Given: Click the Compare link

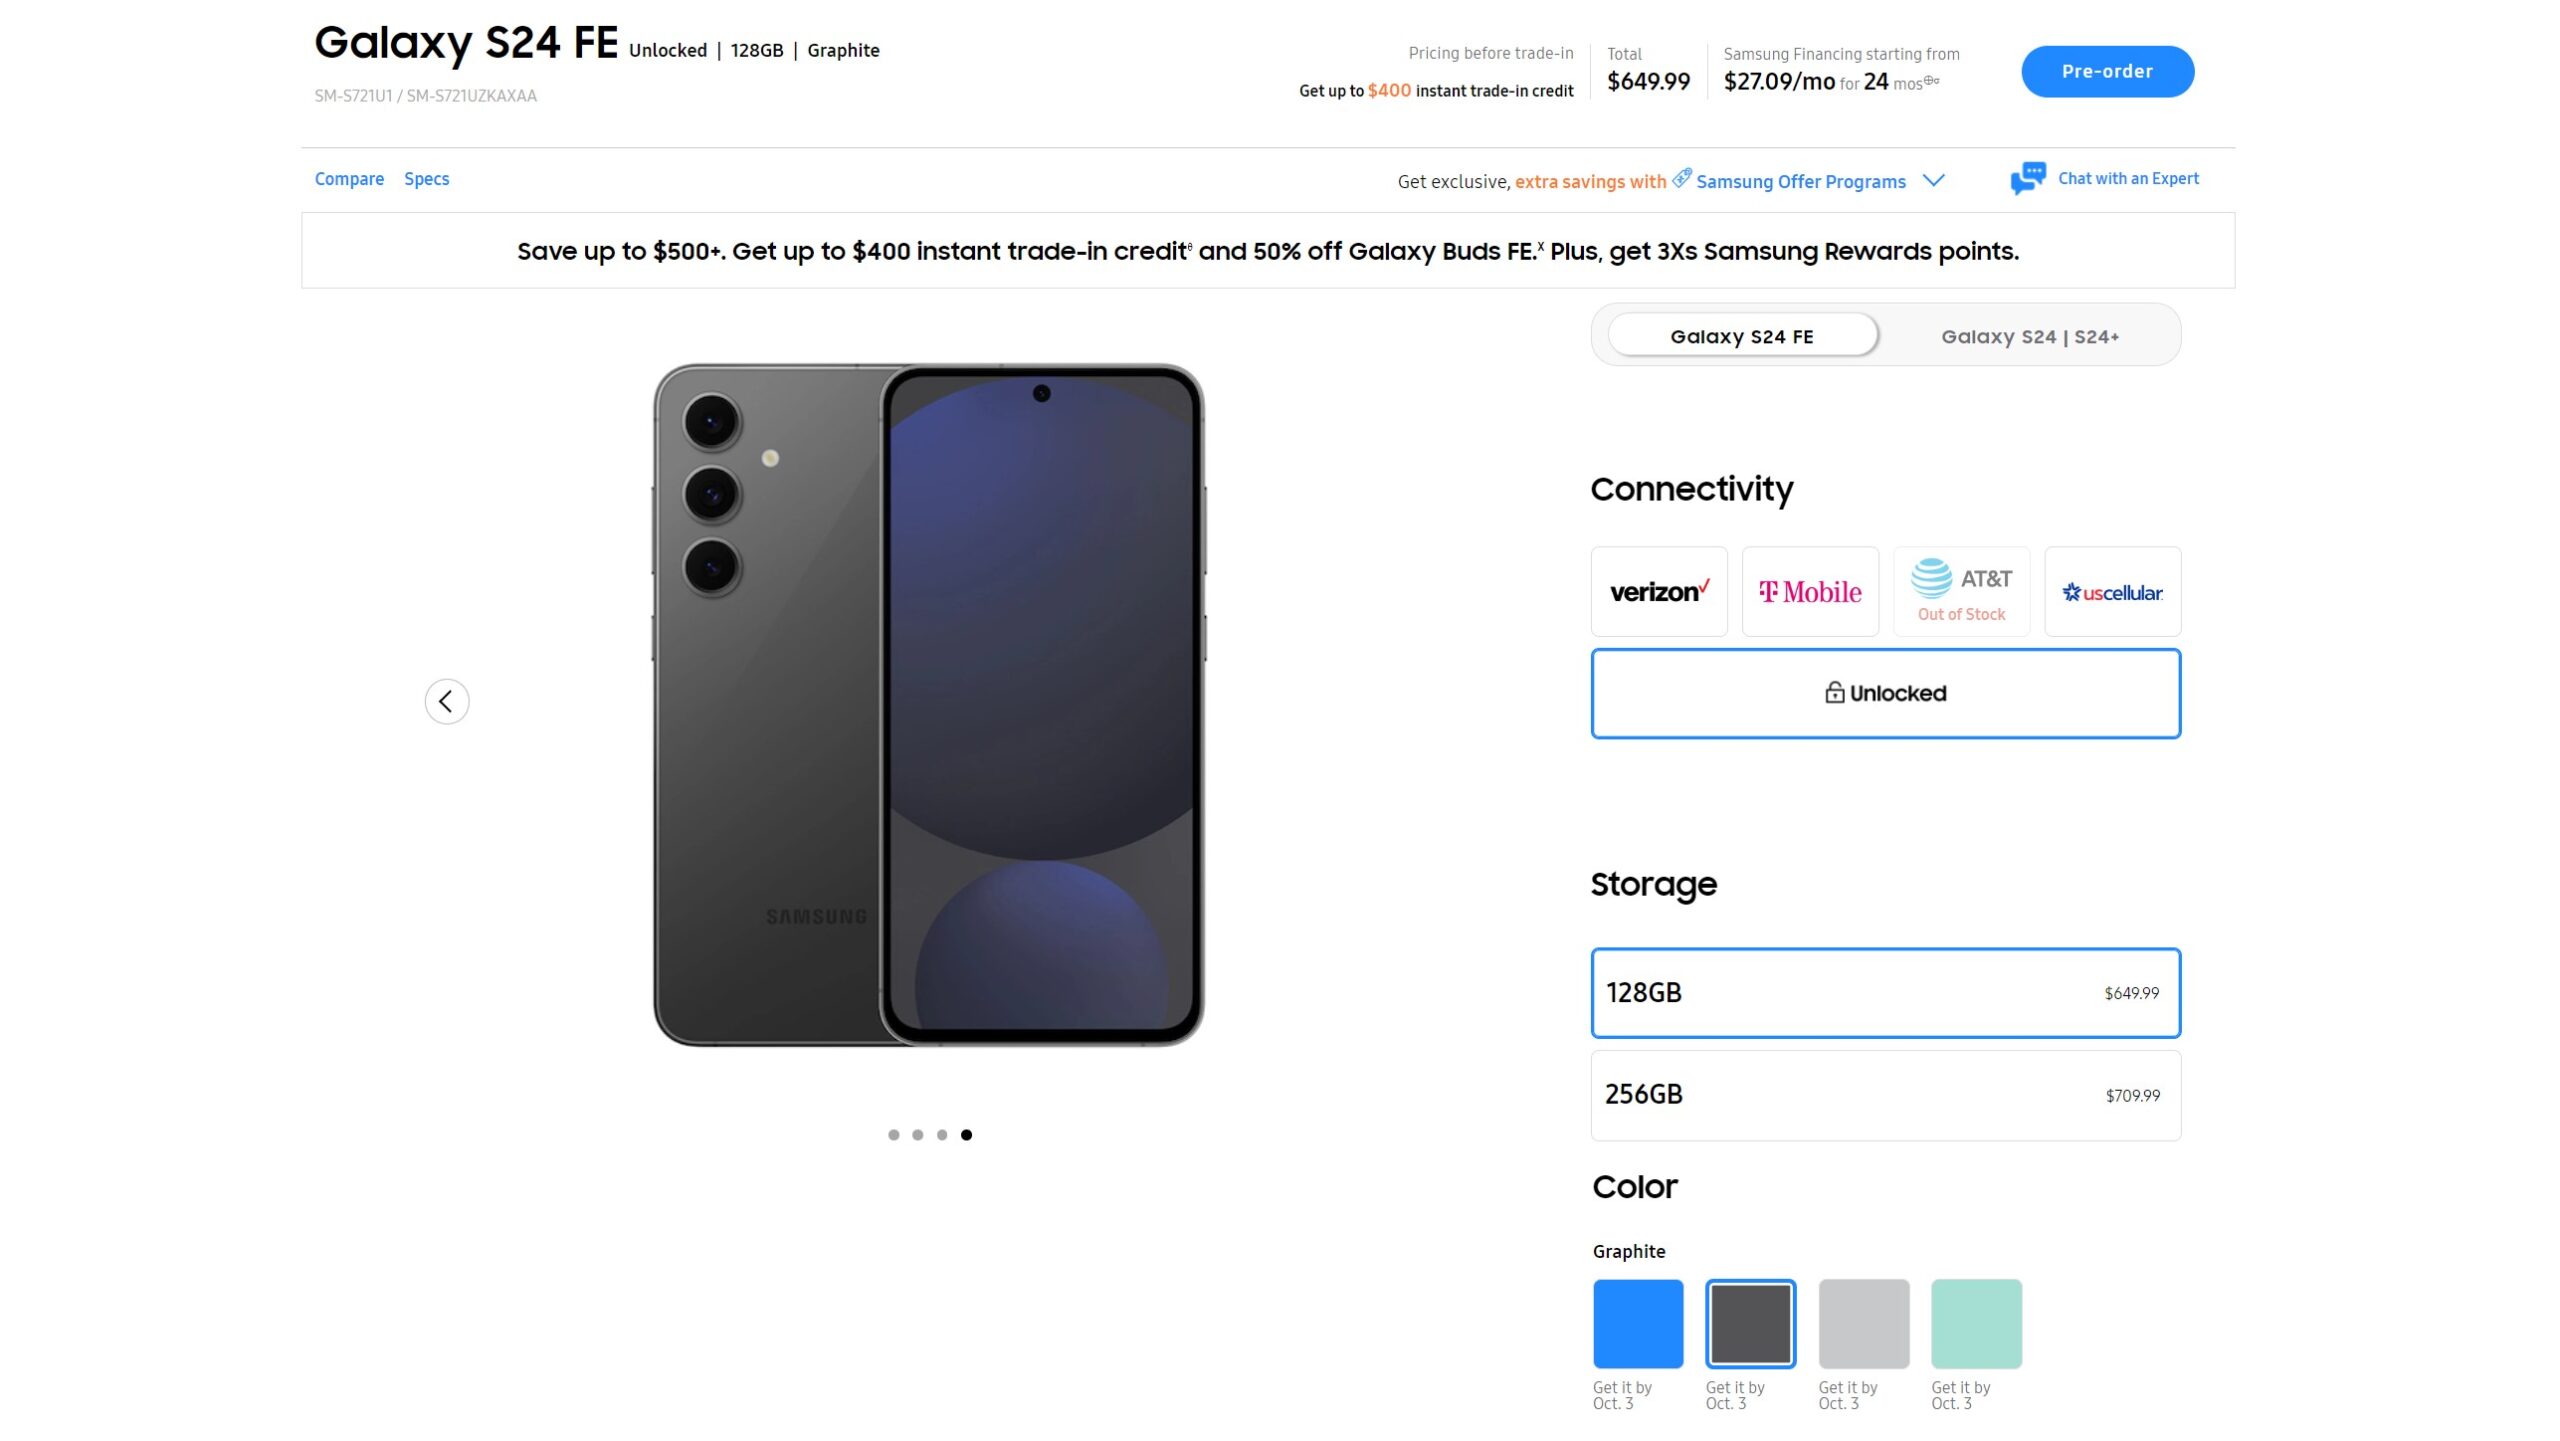Looking at the screenshot, I should click(350, 177).
